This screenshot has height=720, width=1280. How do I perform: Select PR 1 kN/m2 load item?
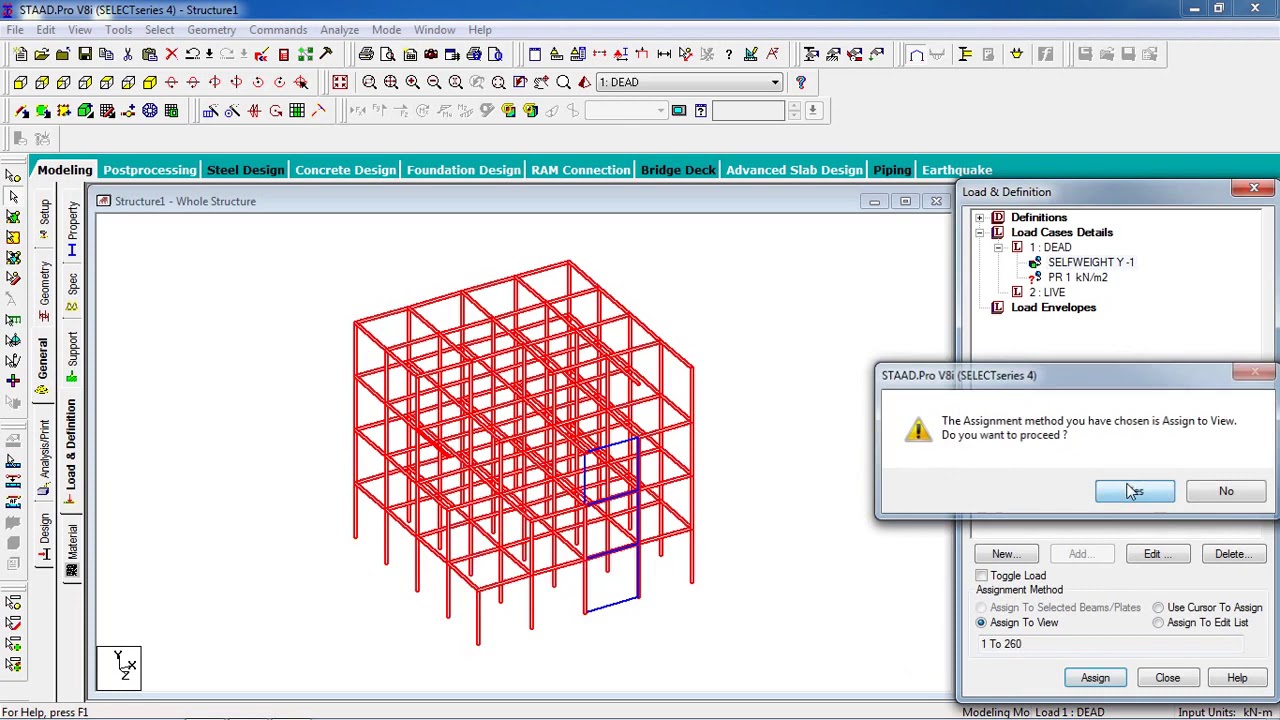click(1077, 277)
